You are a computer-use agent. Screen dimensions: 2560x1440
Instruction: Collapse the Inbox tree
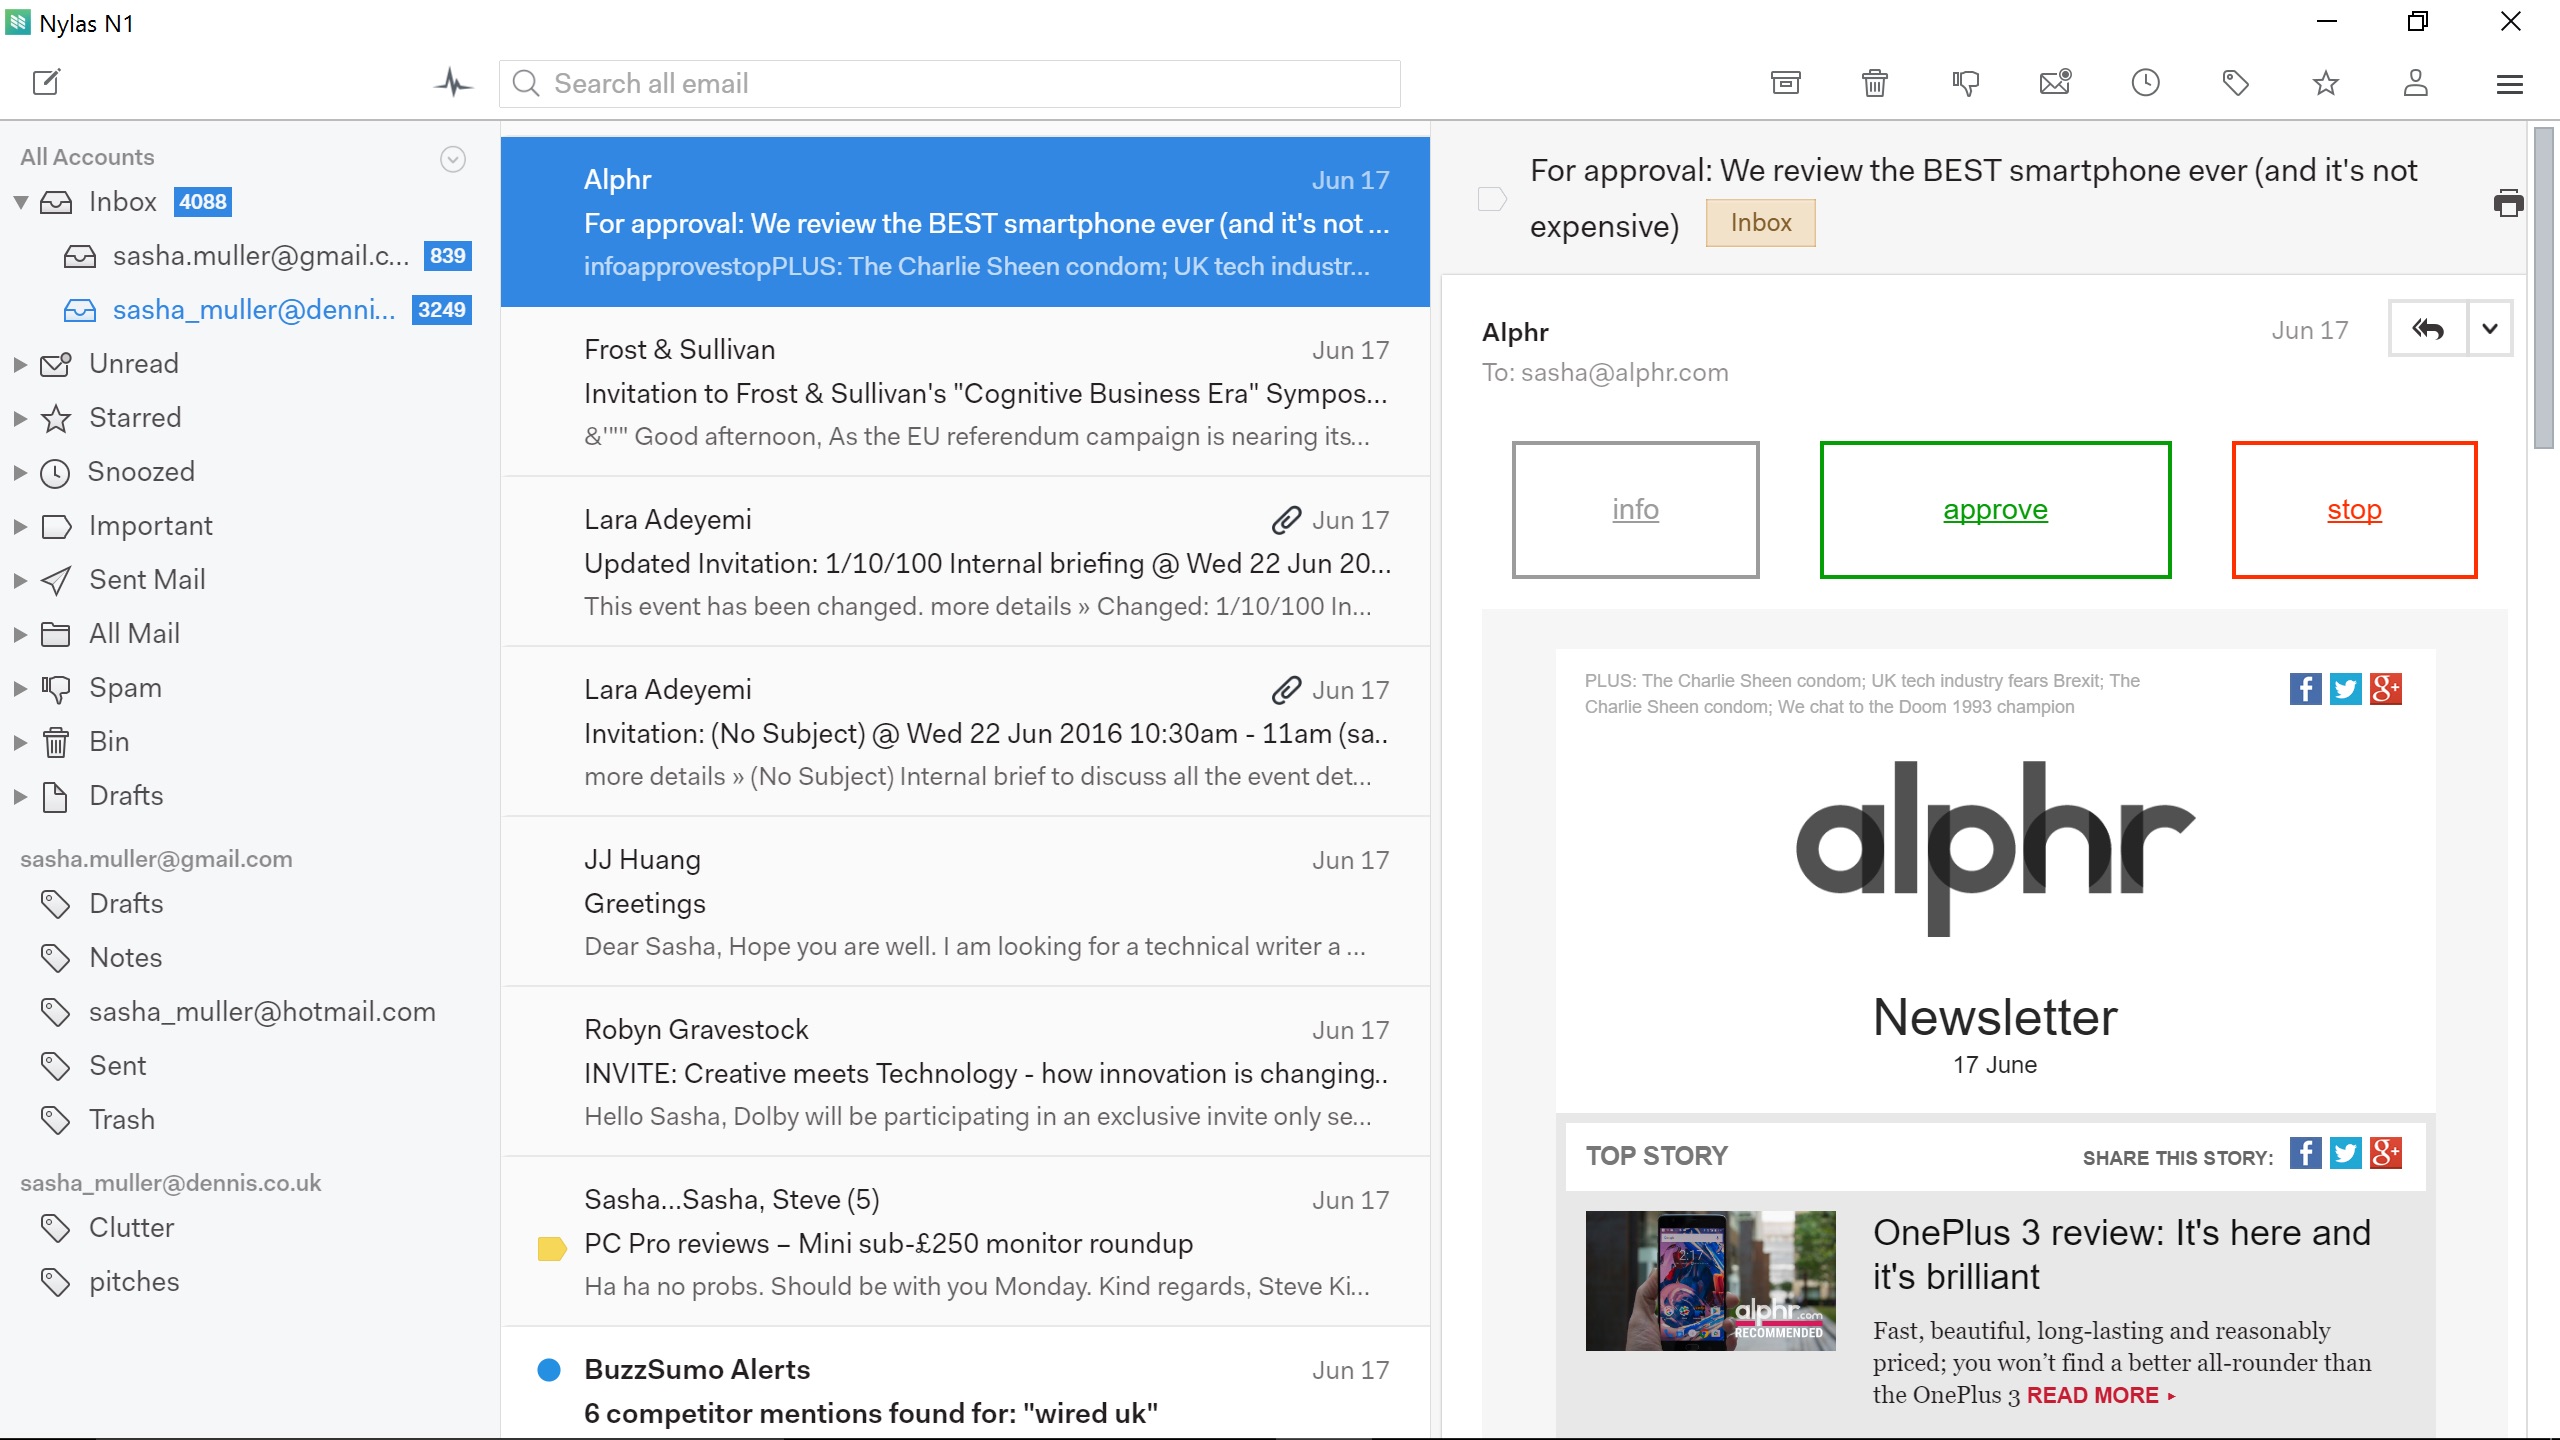pyautogui.click(x=20, y=202)
